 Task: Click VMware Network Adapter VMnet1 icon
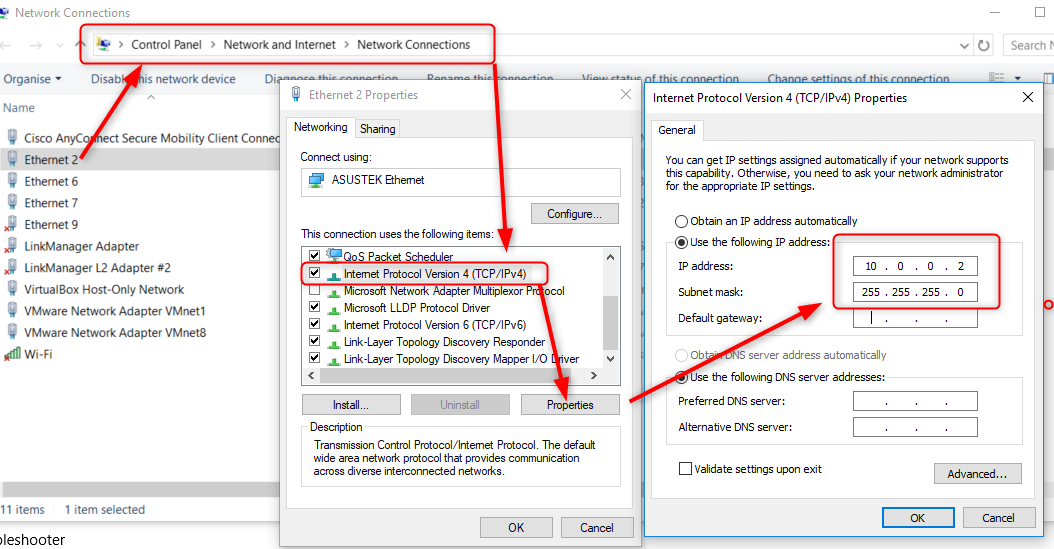point(12,310)
